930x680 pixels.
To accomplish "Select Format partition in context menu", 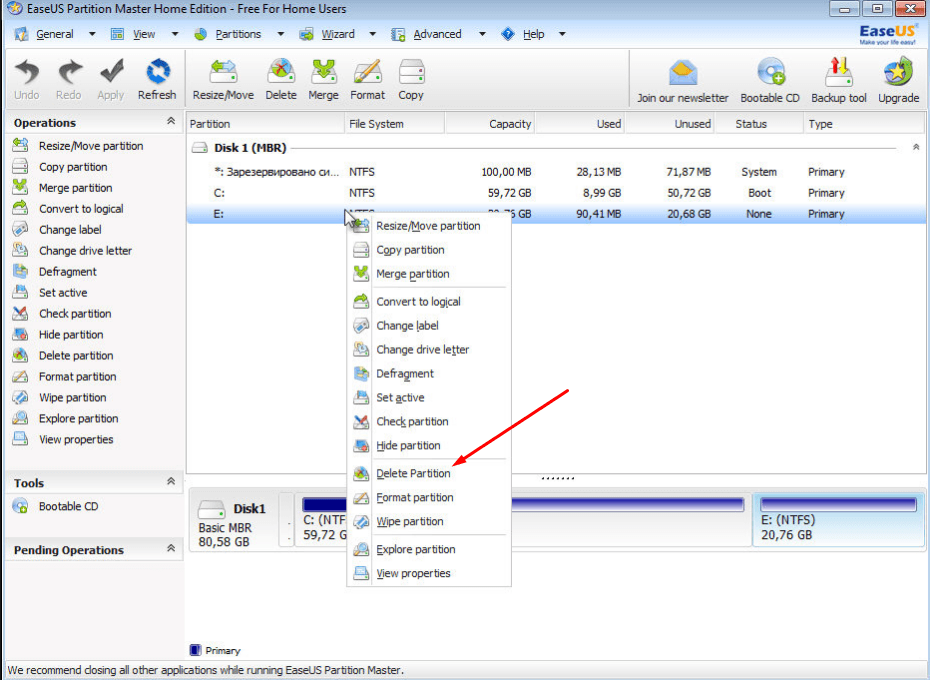I will click(414, 498).
